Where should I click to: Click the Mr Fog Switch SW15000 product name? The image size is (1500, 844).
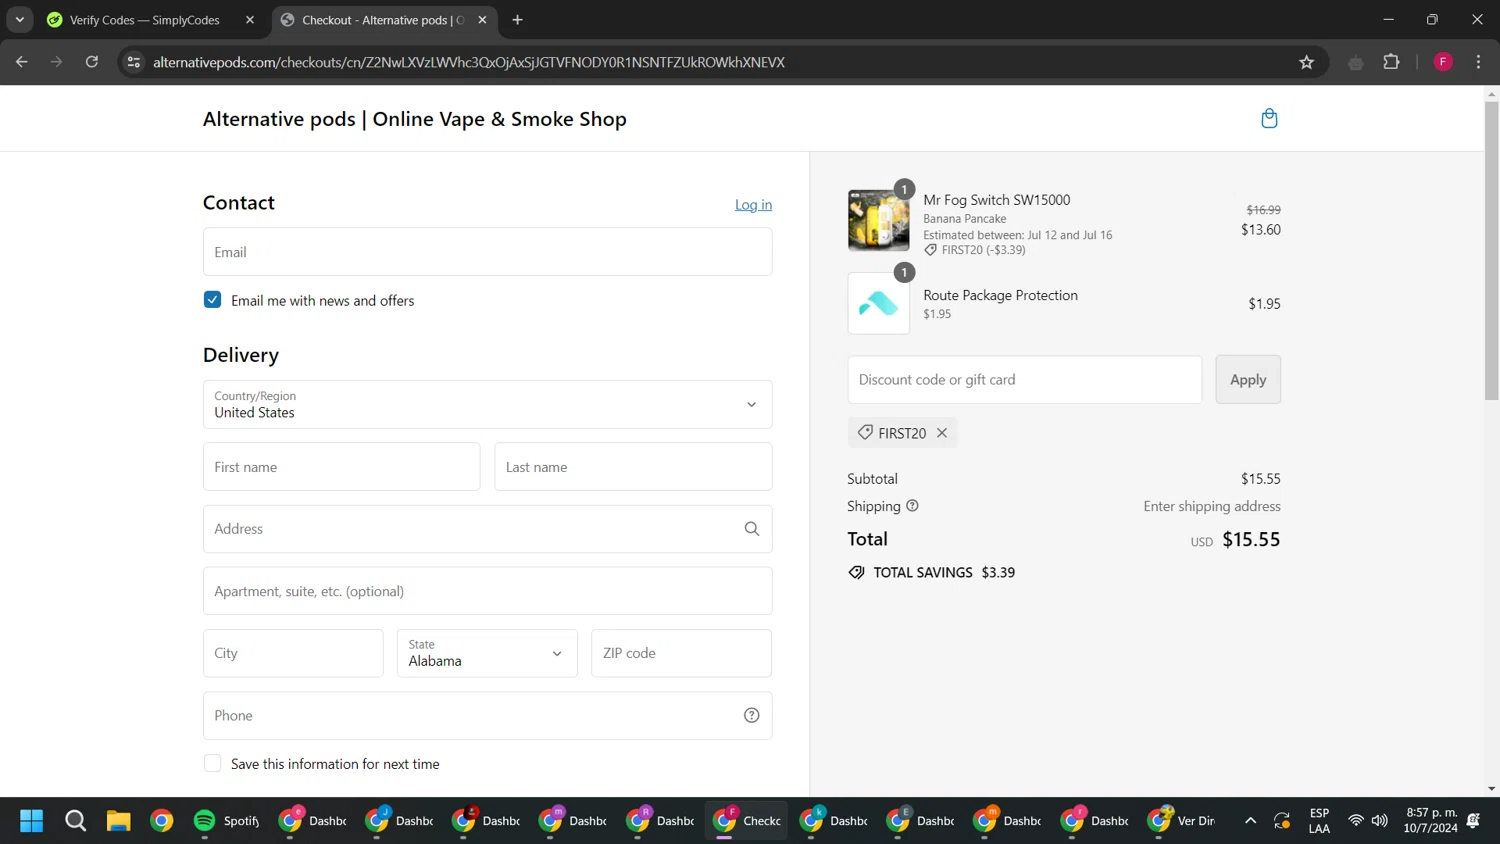click(997, 200)
